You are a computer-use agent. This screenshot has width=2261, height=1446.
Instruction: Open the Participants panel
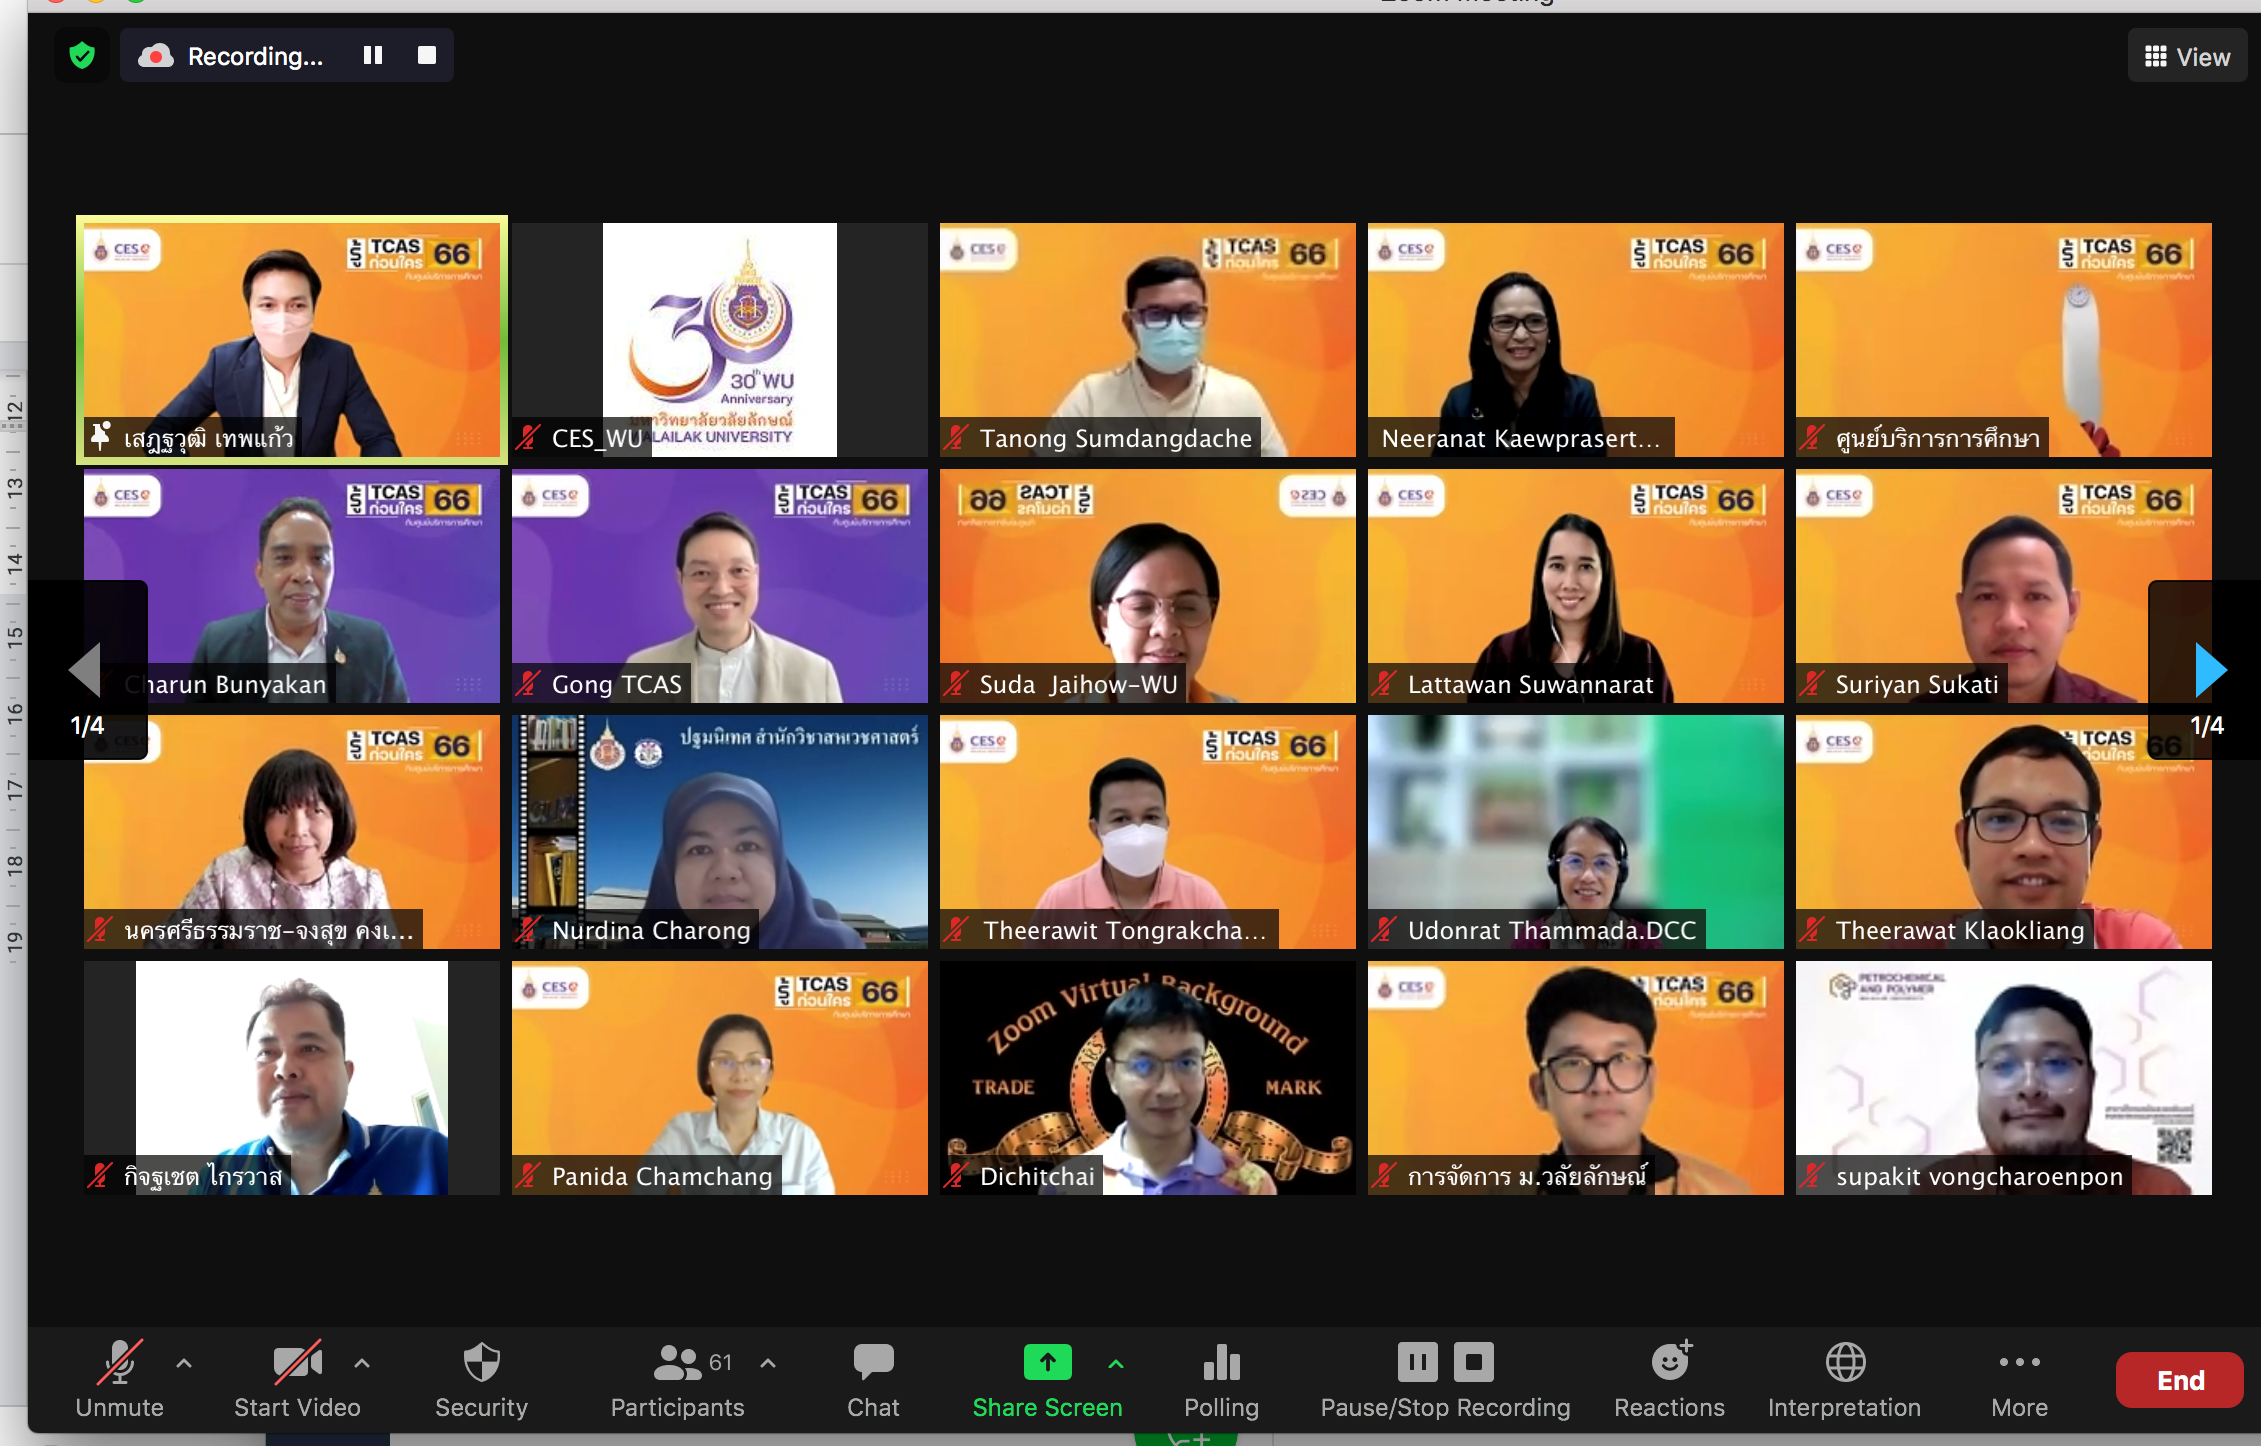(x=678, y=1363)
